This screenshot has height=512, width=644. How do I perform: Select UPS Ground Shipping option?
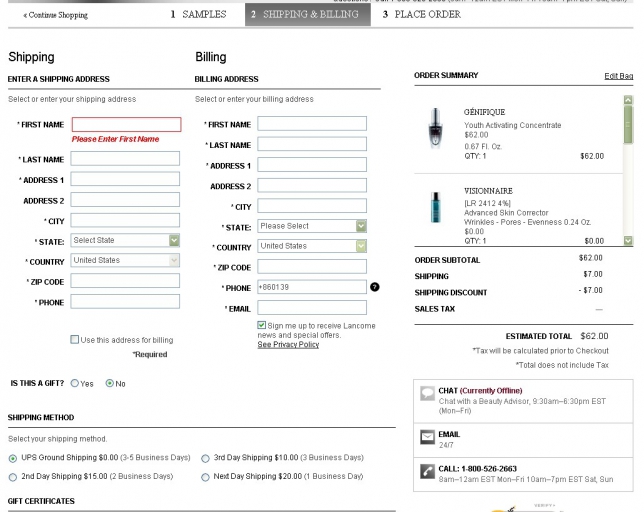click(x=13, y=458)
